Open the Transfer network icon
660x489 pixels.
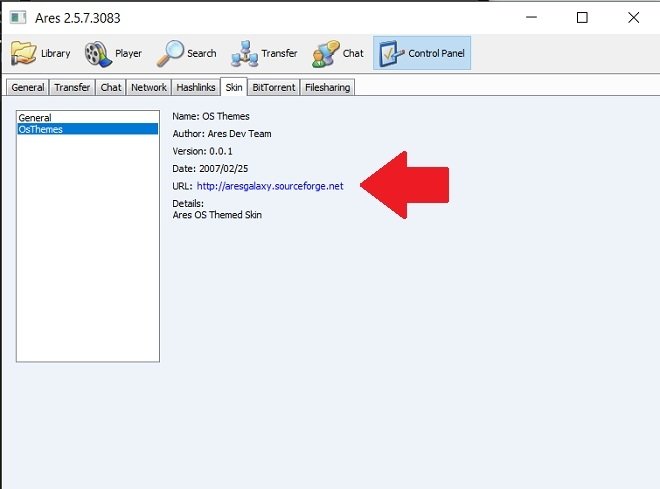pyautogui.click(x=244, y=53)
